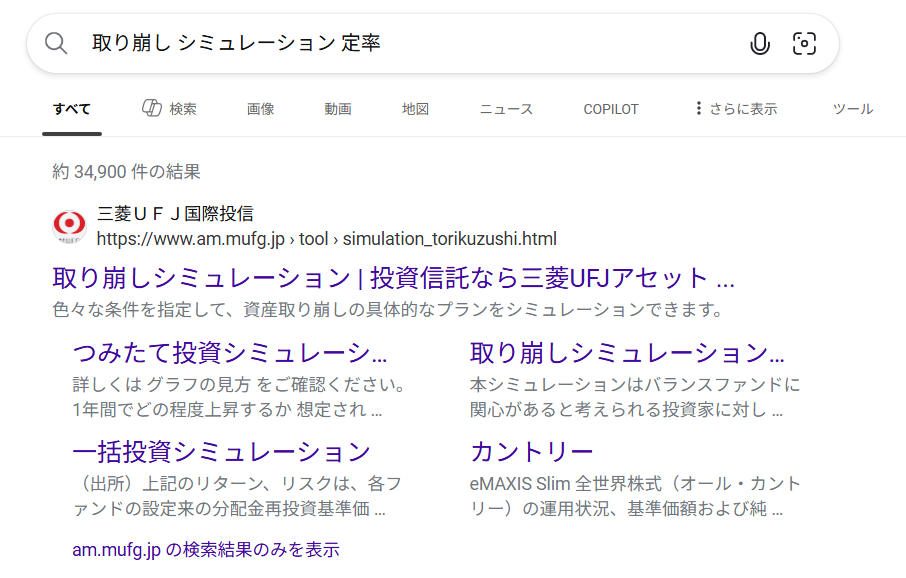Click the description starting 本シミュレーションはバランスファンドに
Image resolution: width=906 pixels, height=578 pixels.
tap(636, 397)
